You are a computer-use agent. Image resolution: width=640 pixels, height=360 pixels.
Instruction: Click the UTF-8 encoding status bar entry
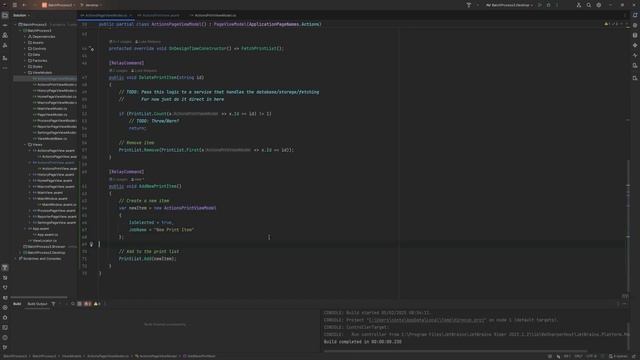point(591,356)
